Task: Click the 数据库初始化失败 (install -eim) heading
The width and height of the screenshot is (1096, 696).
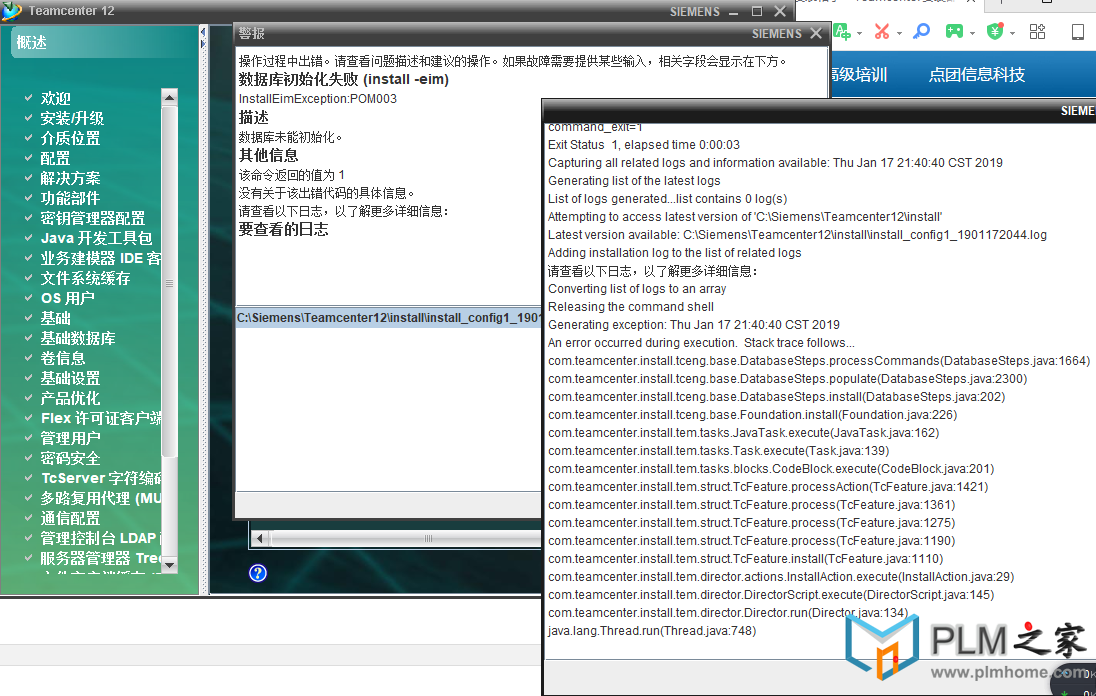Action: click(344, 80)
